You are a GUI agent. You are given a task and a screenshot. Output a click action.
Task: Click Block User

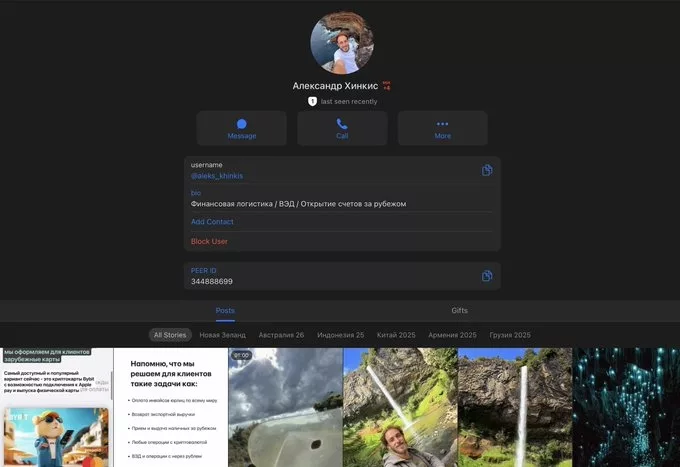pyautogui.click(x=209, y=241)
